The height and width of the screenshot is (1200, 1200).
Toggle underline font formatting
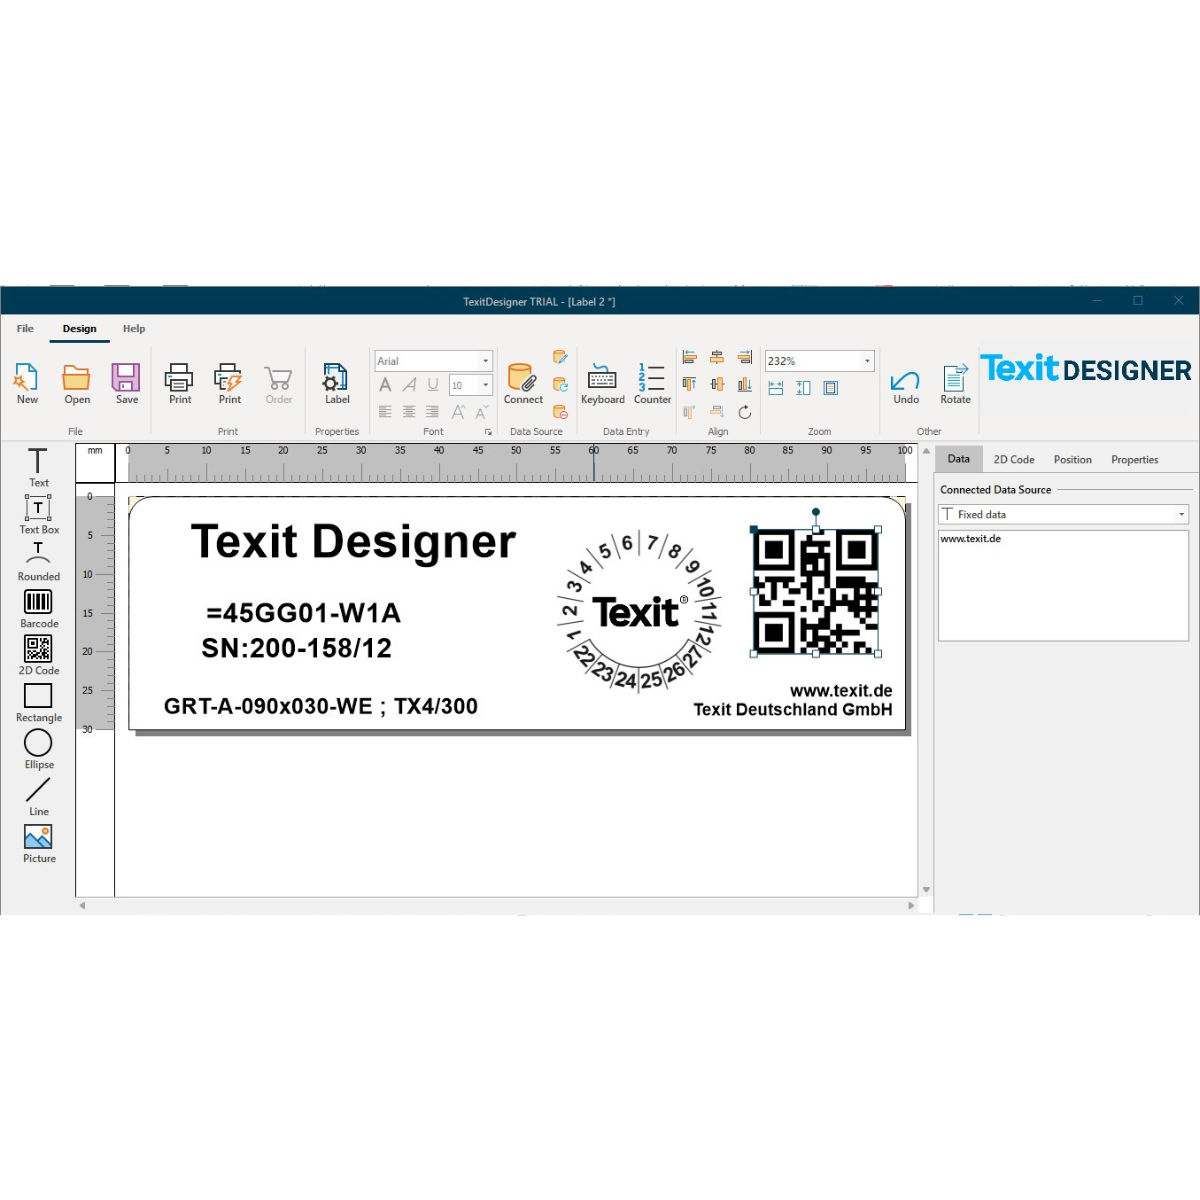pyautogui.click(x=433, y=385)
